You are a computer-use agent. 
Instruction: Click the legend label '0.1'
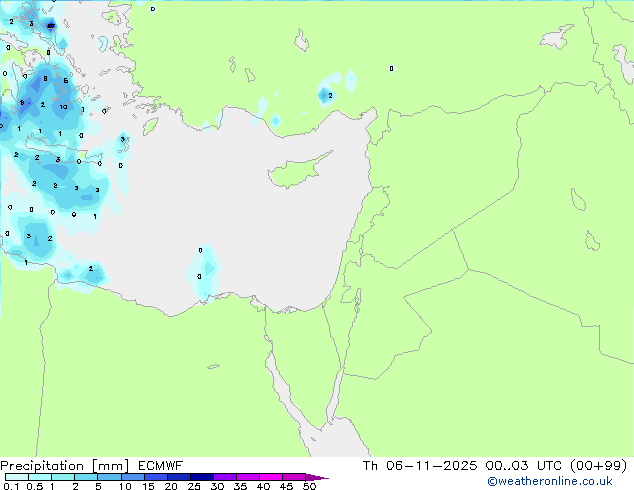11,486
